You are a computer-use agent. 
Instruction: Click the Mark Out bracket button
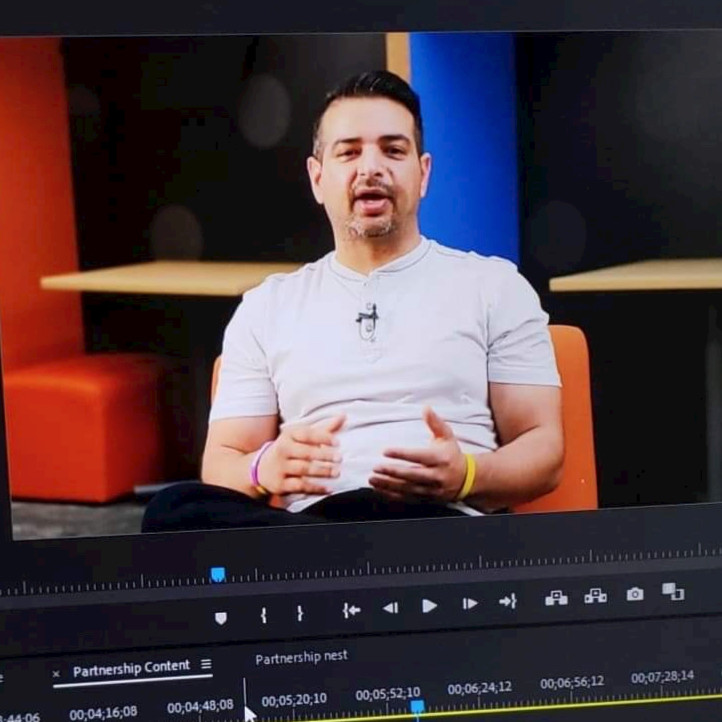[x=299, y=613]
